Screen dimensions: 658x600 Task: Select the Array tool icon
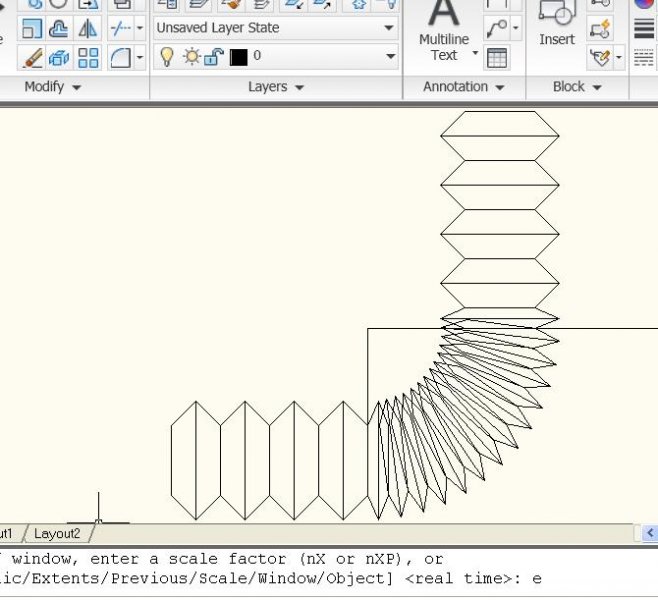pyautogui.click(x=88, y=57)
